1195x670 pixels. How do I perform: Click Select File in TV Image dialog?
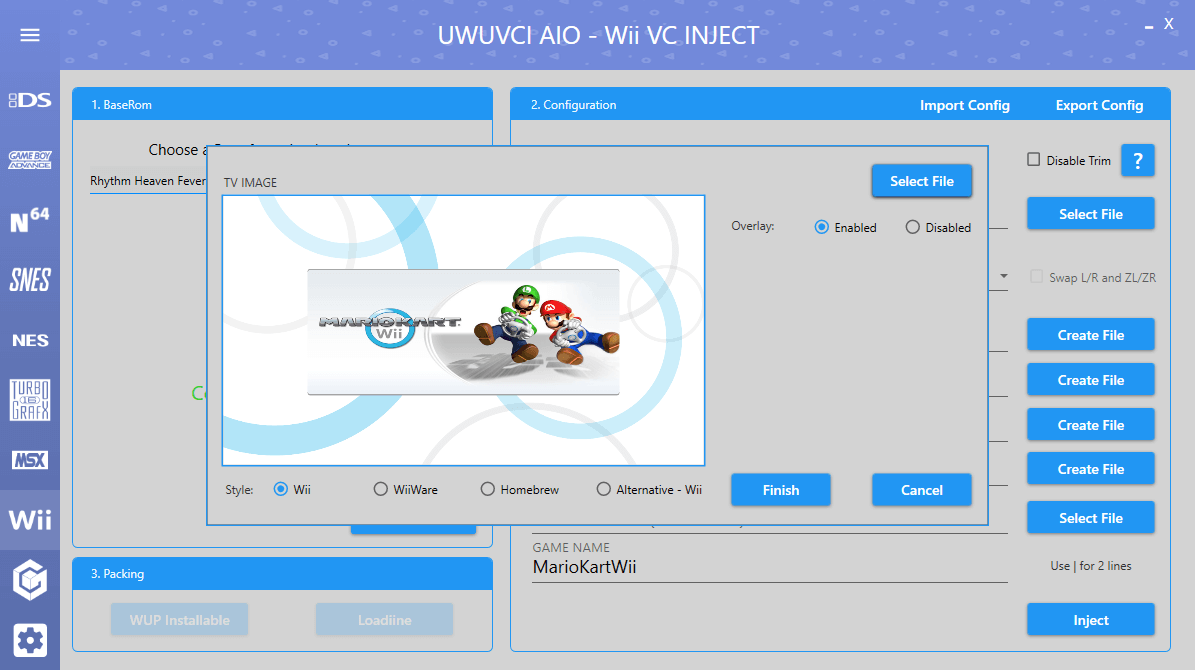[921, 181]
